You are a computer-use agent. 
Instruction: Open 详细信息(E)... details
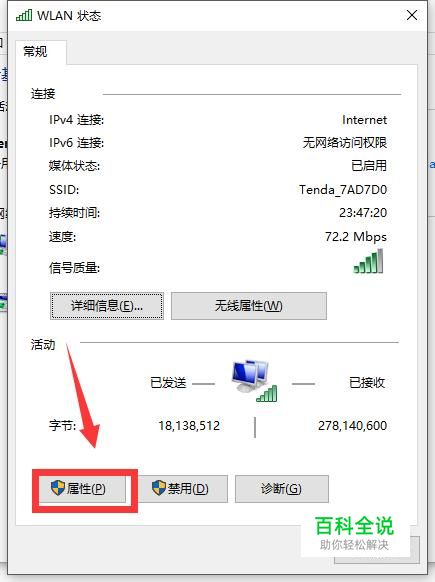click(x=107, y=306)
